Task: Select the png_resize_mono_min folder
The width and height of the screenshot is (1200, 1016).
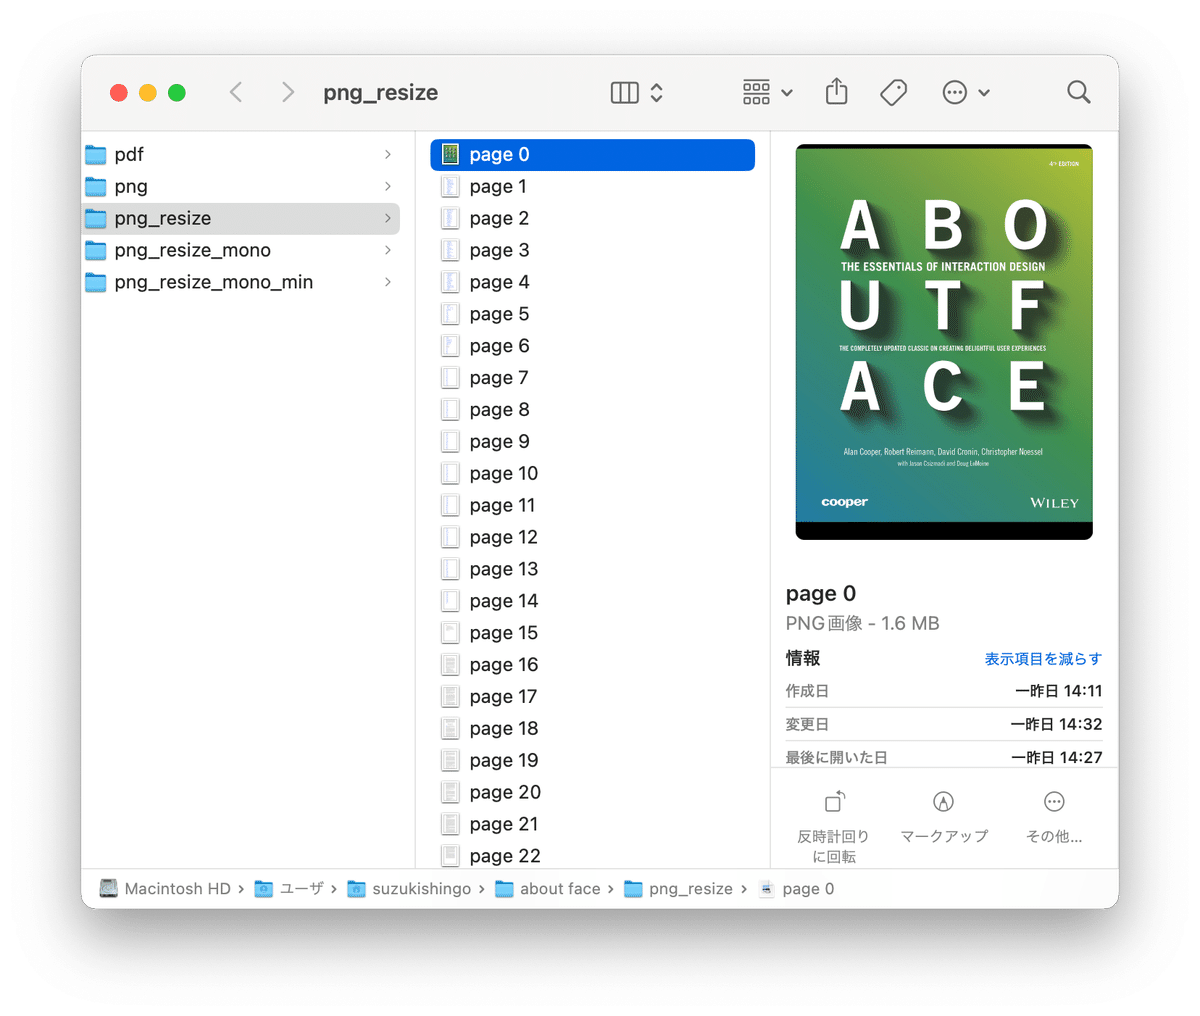Action: (x=241, y=282)
